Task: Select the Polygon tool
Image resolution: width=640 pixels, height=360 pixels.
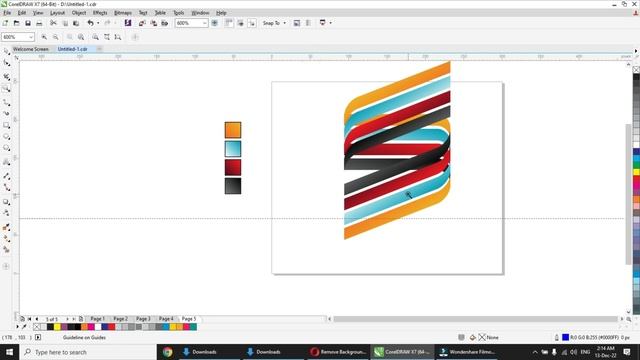Action: coord(7,148)
